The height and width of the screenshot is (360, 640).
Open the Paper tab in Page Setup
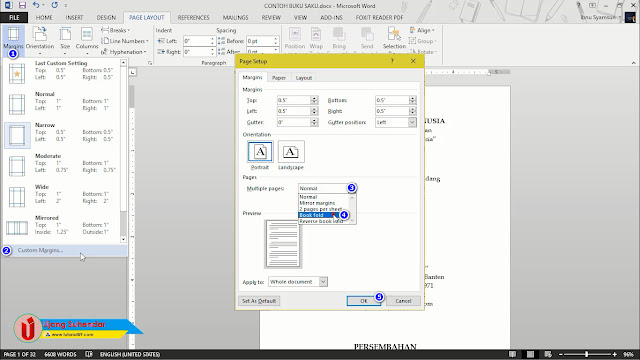click(279, 78)
